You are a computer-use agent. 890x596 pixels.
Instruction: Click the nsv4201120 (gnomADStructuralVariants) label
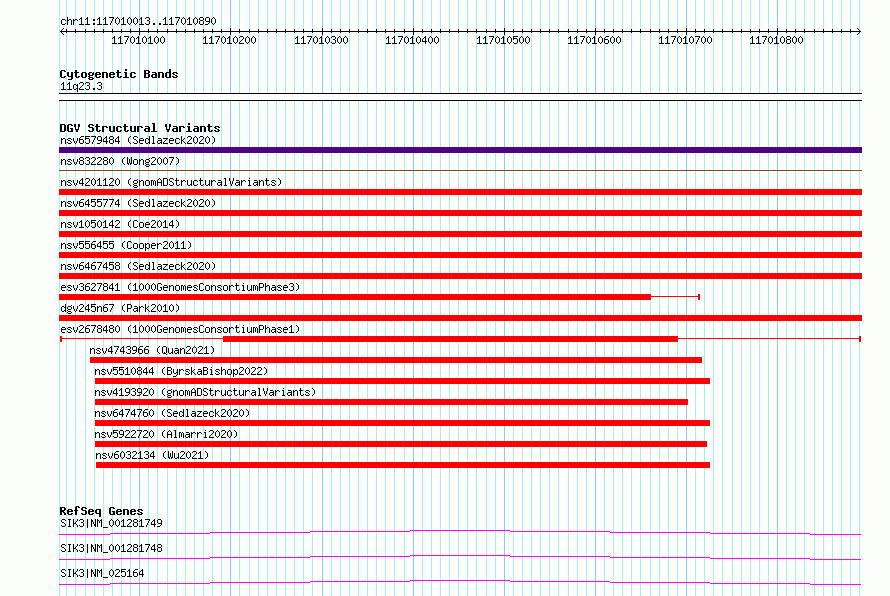point(171,182)
